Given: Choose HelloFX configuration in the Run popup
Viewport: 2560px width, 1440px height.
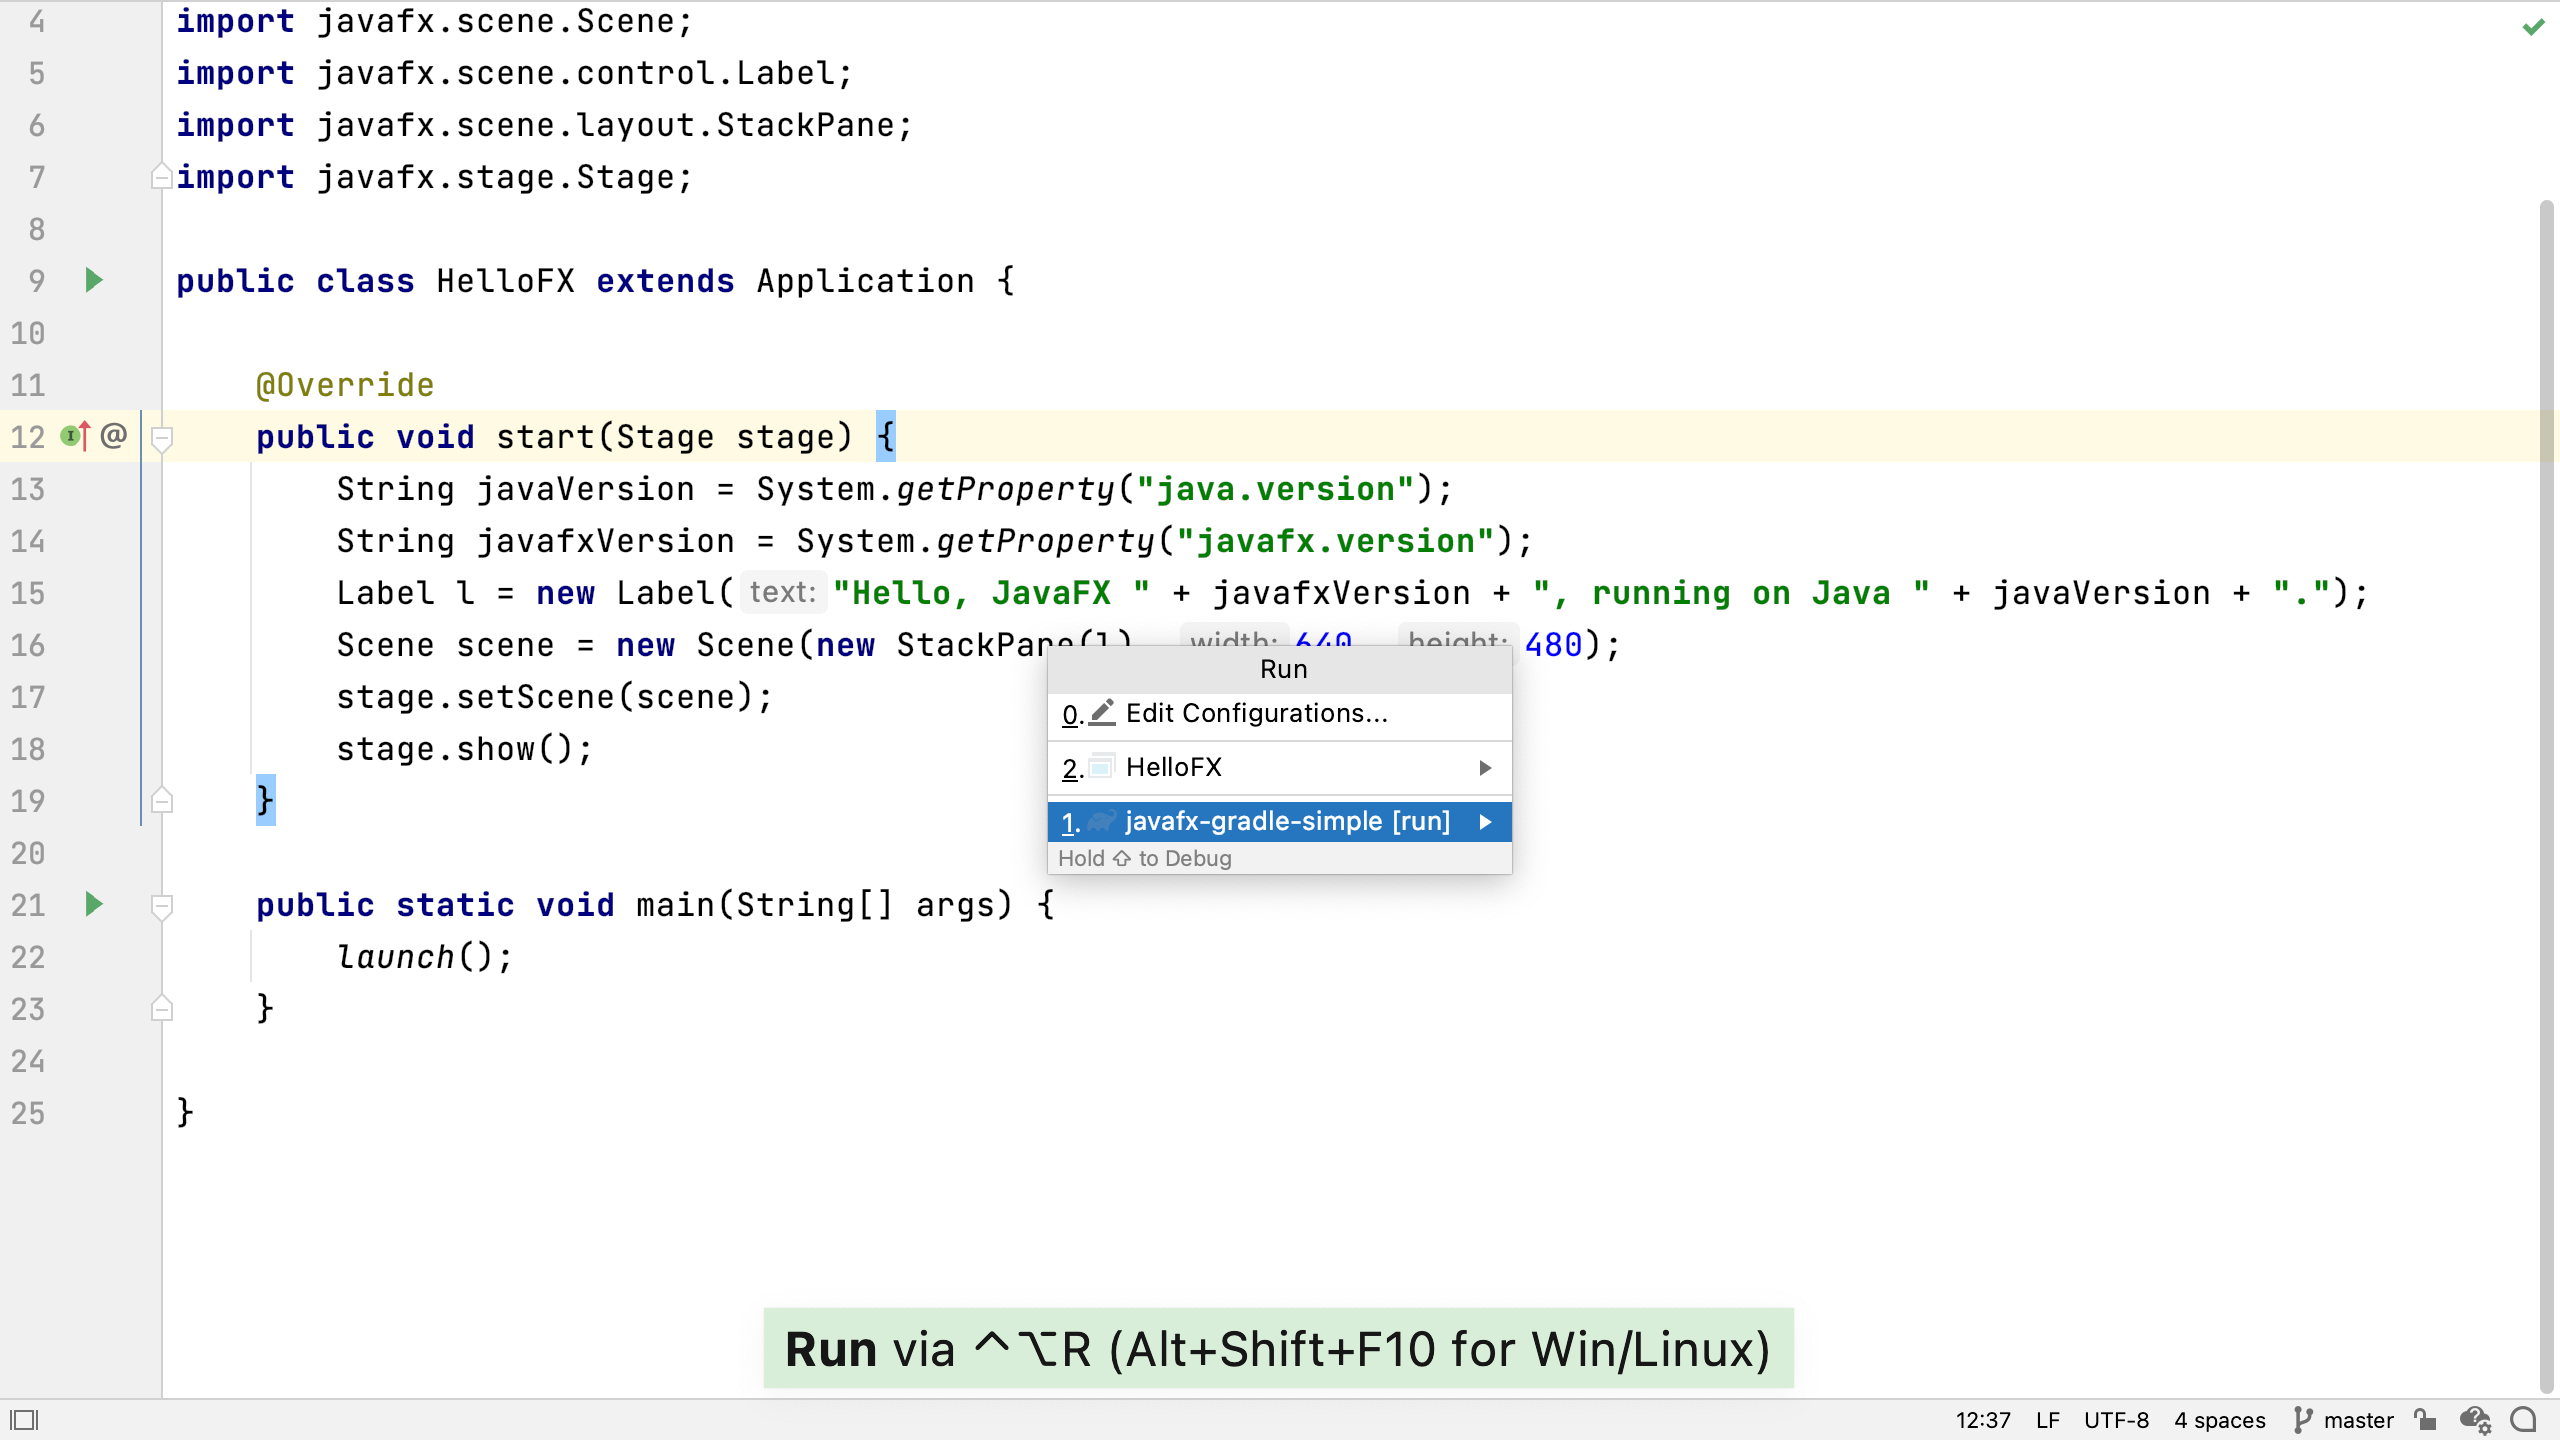Looking at the screenshot, I should [x=1279, y=768].
